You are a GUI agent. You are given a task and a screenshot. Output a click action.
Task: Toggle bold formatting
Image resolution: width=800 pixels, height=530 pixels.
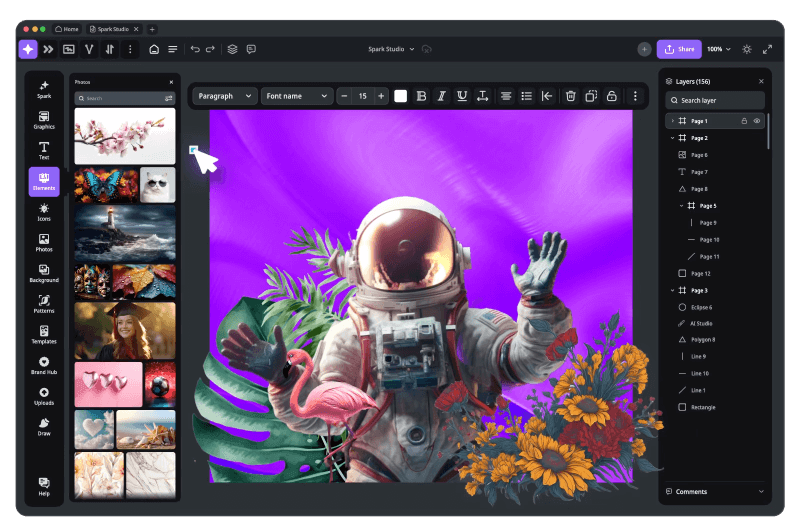pyautogui.click(x=421, y=96)
